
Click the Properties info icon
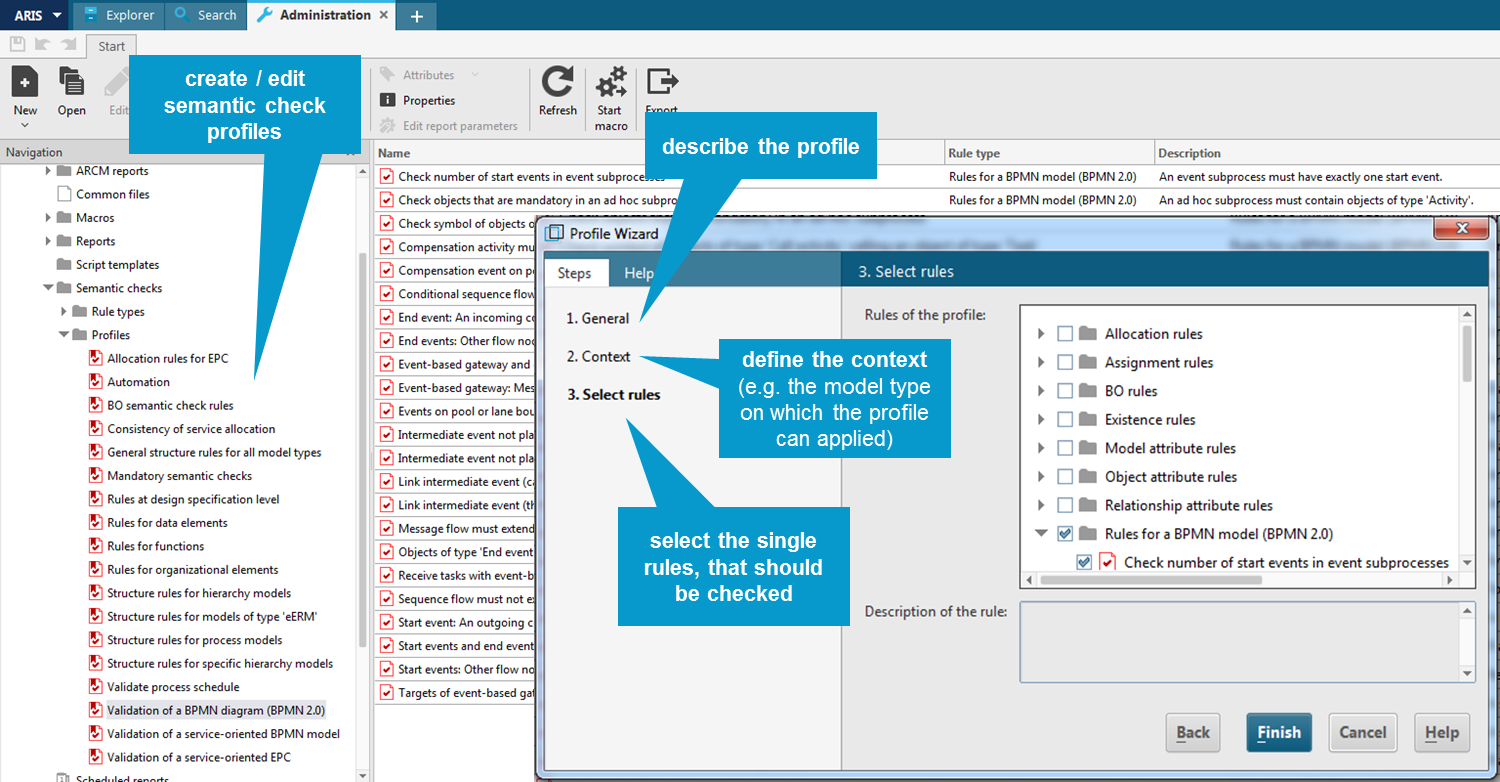pos(388,100)
